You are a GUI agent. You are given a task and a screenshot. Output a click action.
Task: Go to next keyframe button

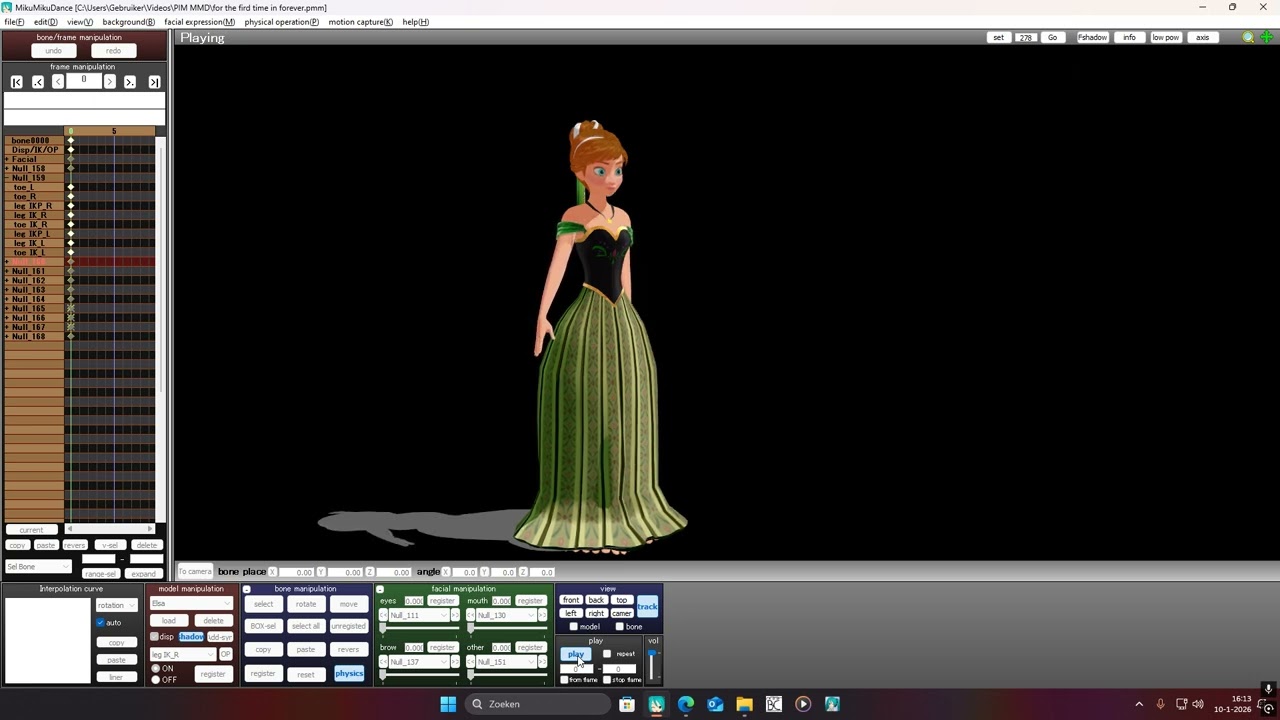click(130, 82)
